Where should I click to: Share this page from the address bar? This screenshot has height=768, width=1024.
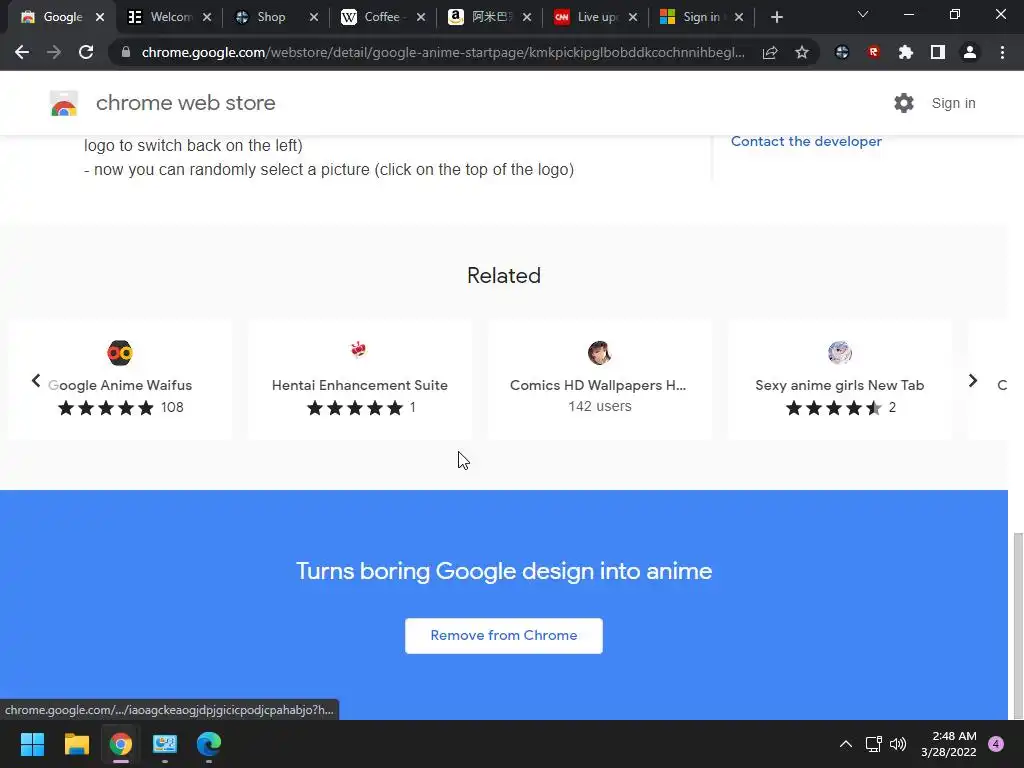(770, 52)
